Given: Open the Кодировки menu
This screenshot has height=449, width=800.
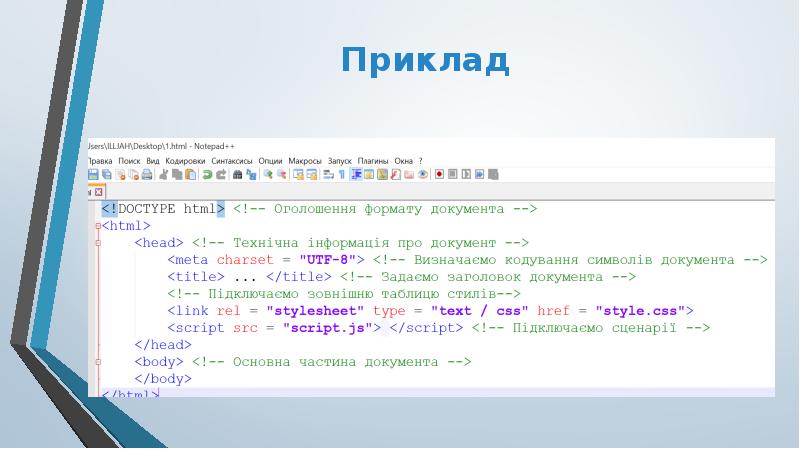Looking at the screenshot, I should [x=185, y=161].
